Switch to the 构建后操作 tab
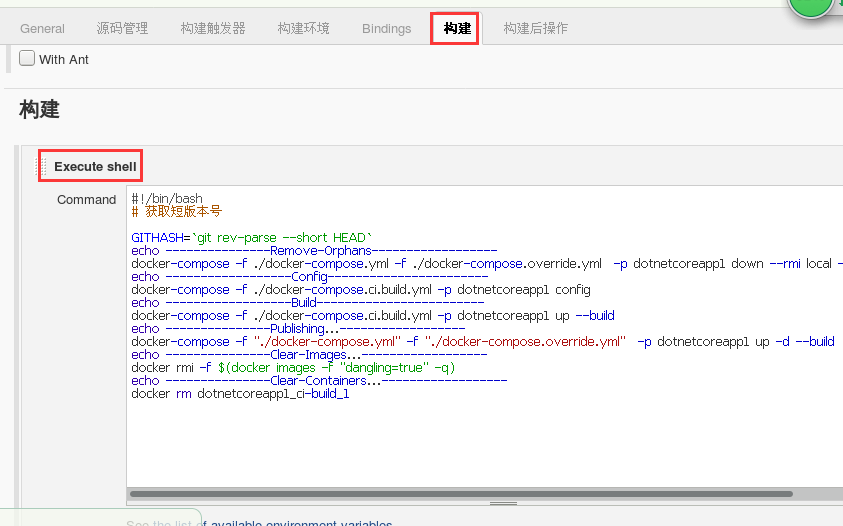 tap(535, 29)
